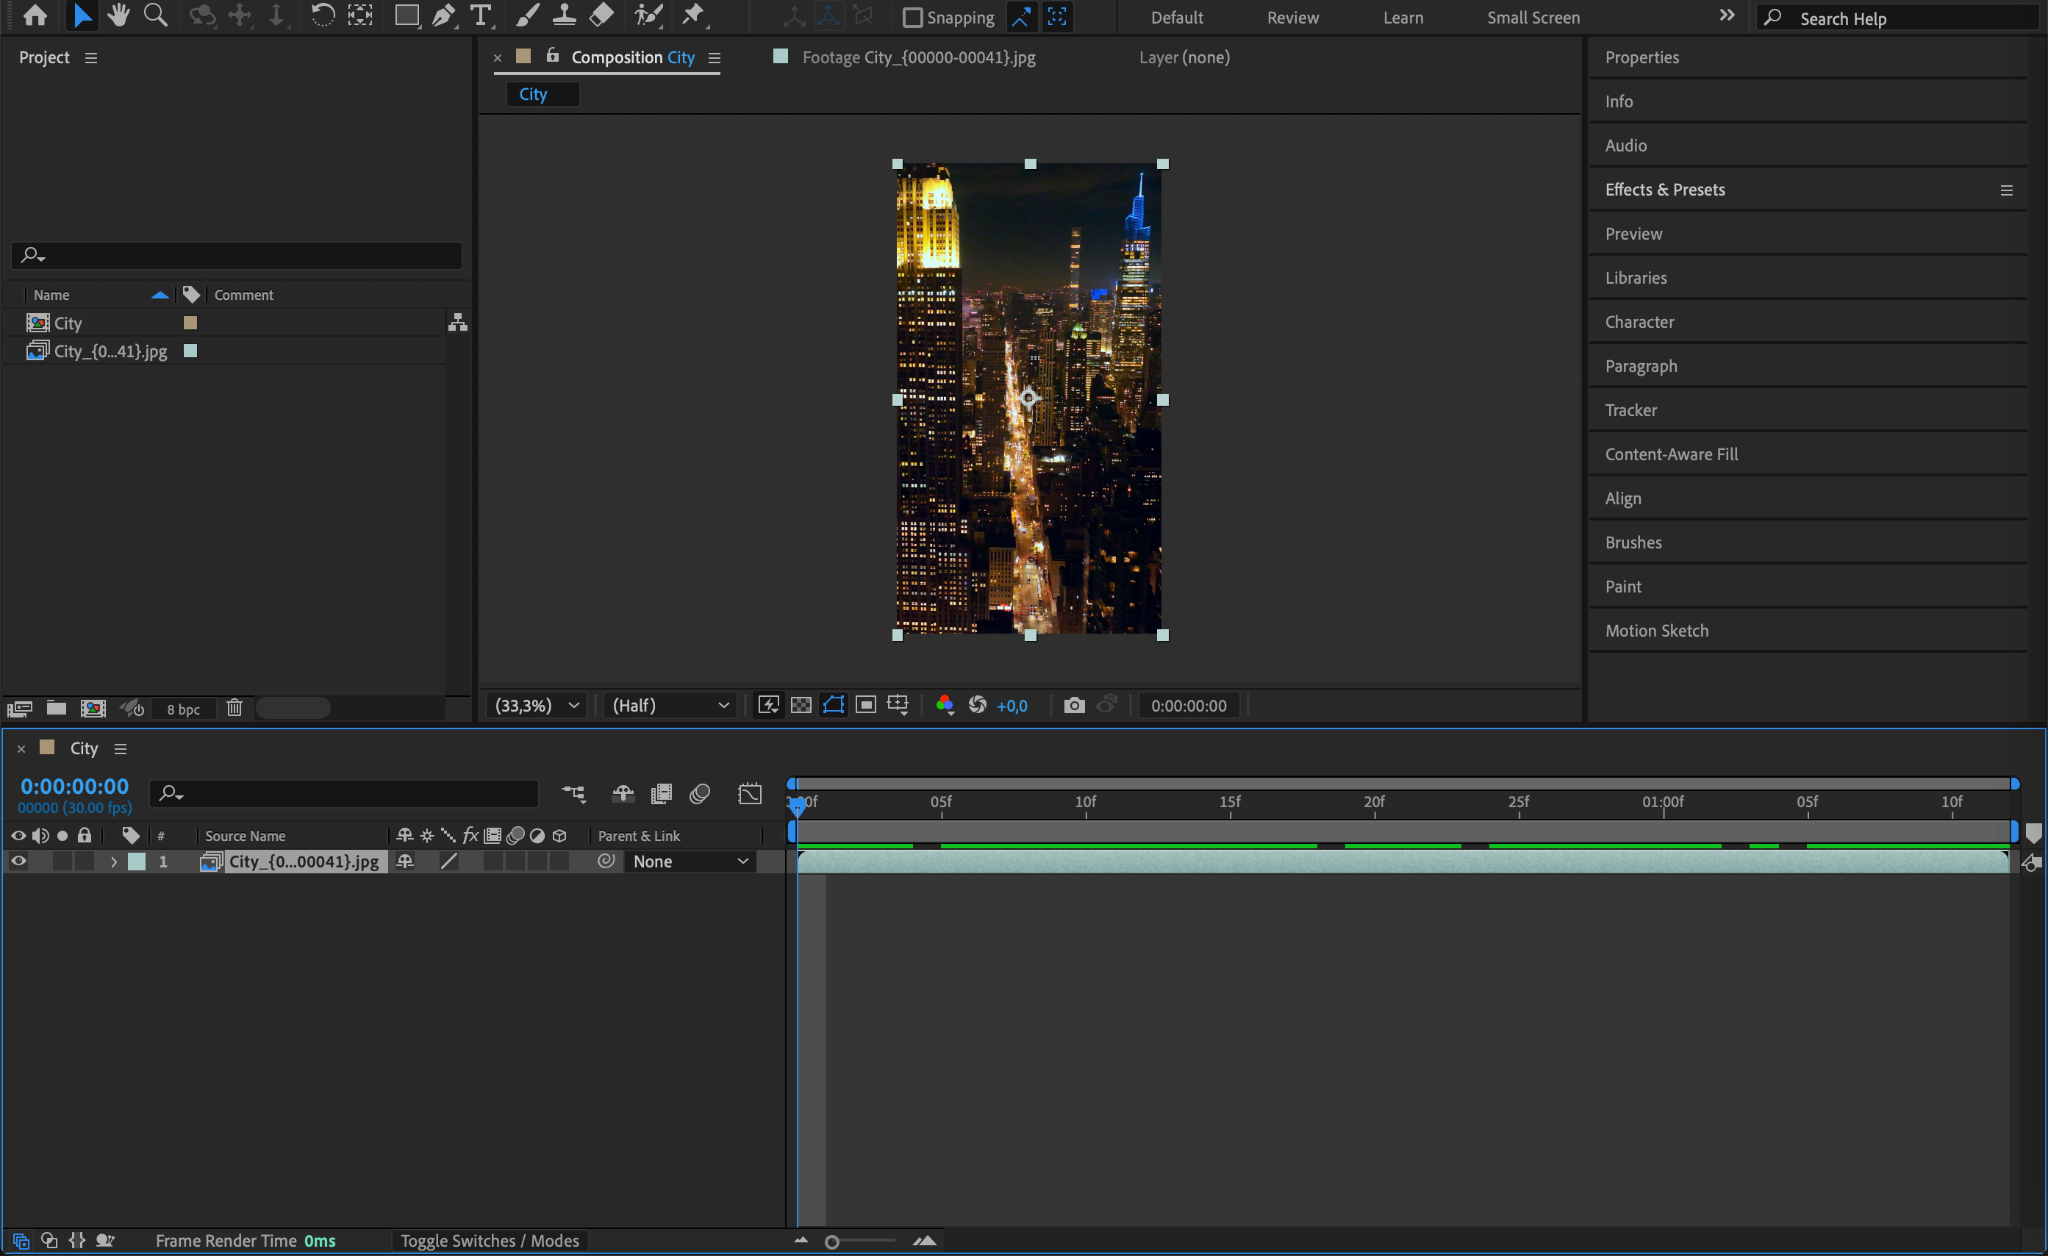Pick the Hand tool
Viewport: 2048px width, 1256px height.
119,15
